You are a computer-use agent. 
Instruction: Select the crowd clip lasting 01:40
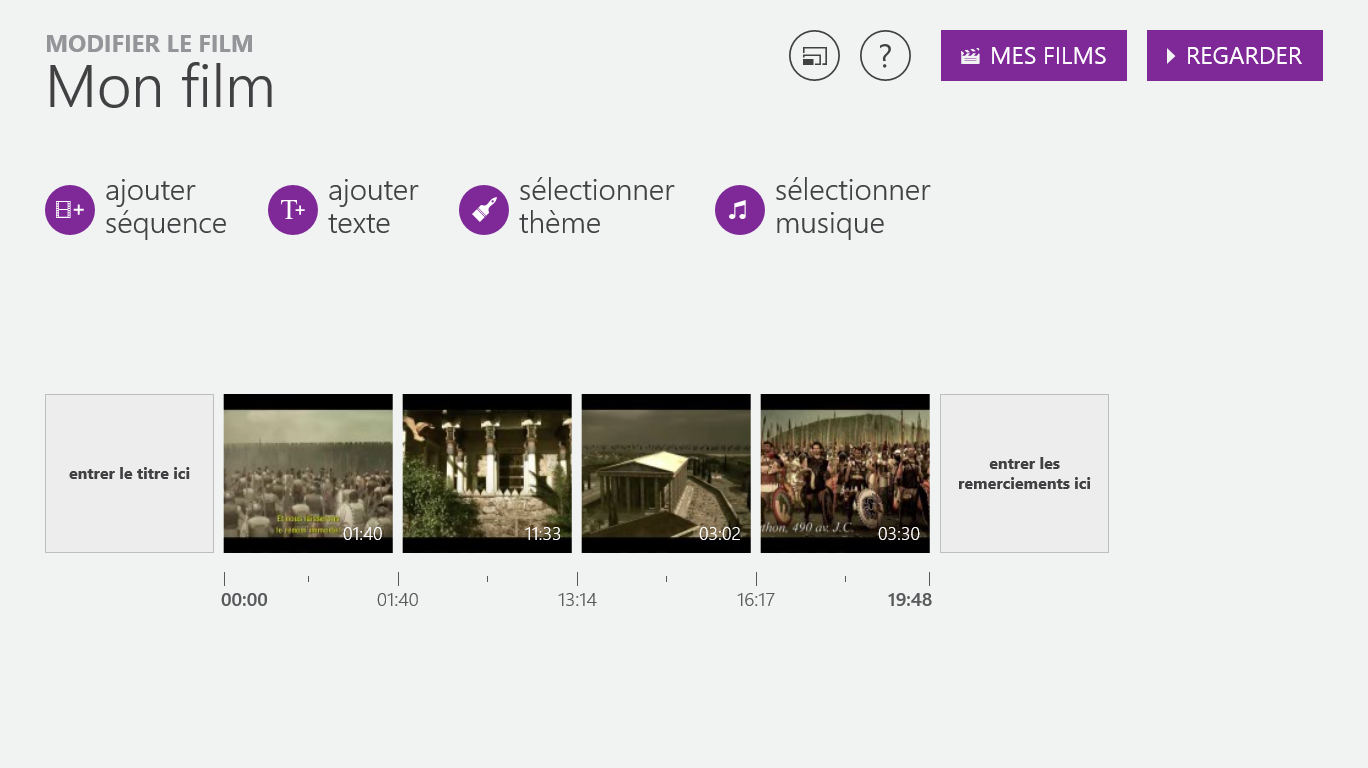[308, 474]
